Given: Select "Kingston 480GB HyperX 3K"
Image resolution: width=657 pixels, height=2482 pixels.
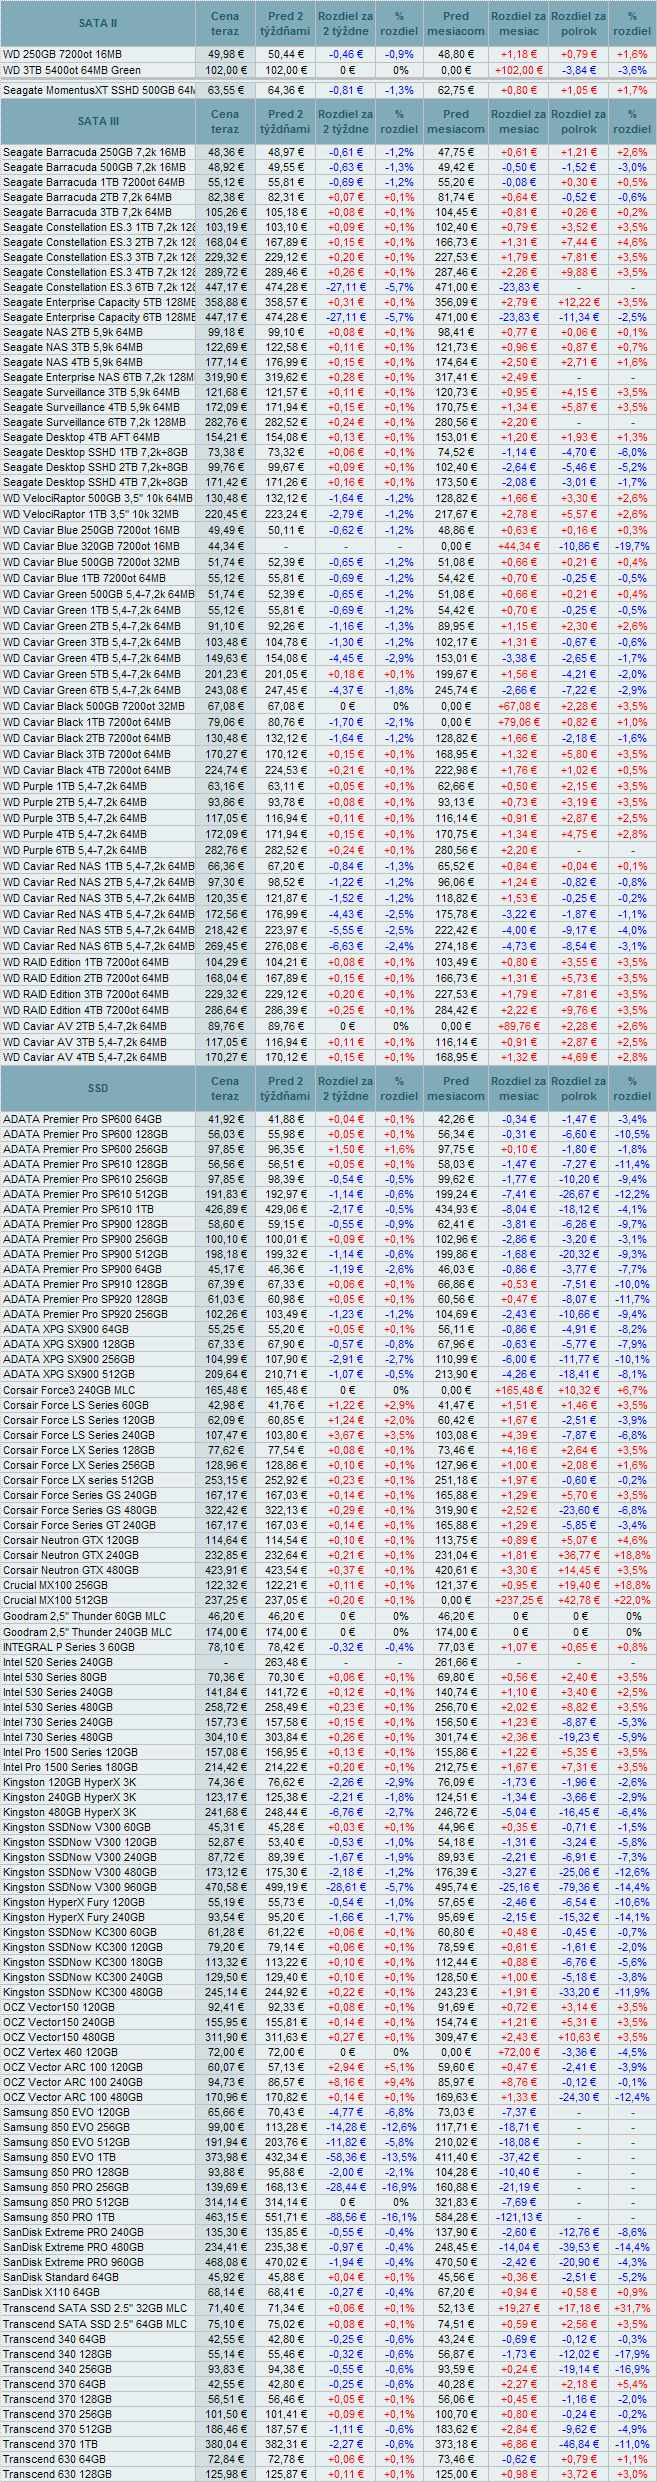Looking at the screenshot, I should pyautogui.click(x=70, y=1812).
